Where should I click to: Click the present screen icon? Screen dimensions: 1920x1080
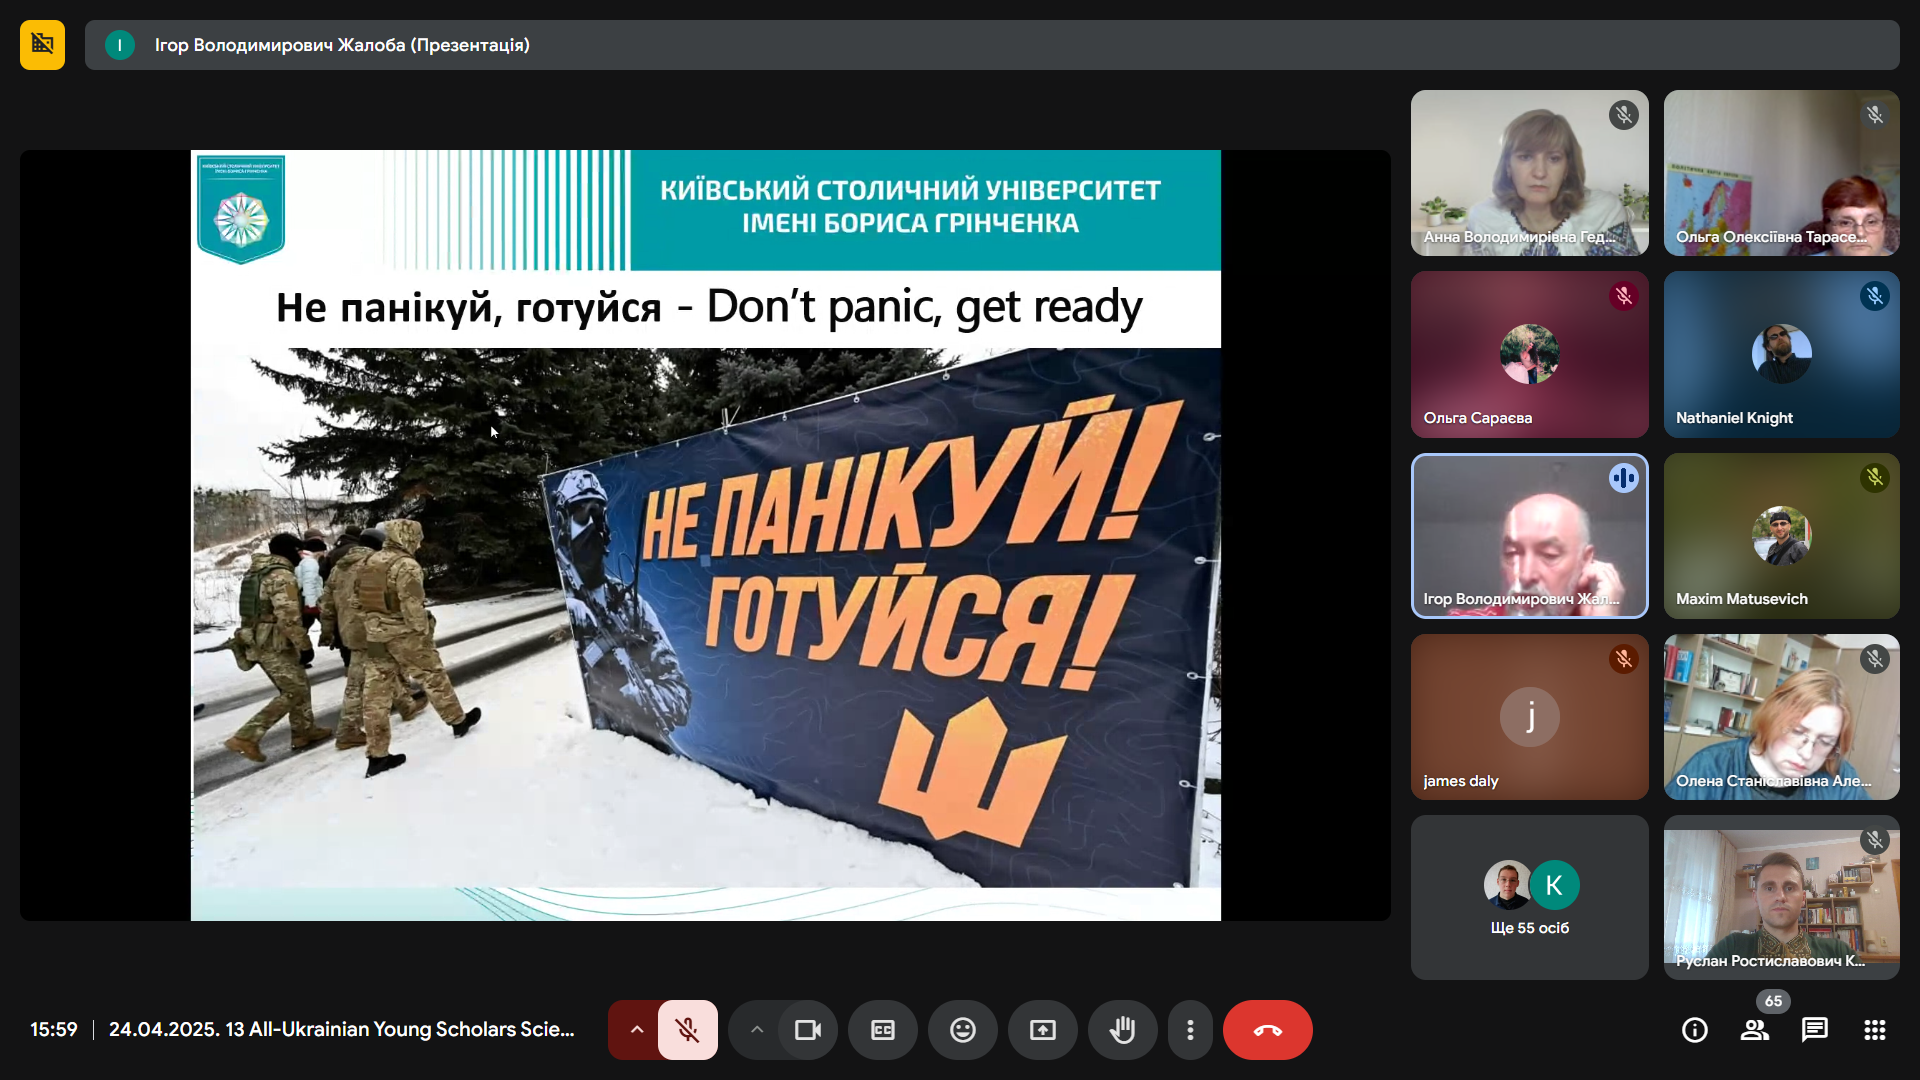click(x=1042, y=1030)
